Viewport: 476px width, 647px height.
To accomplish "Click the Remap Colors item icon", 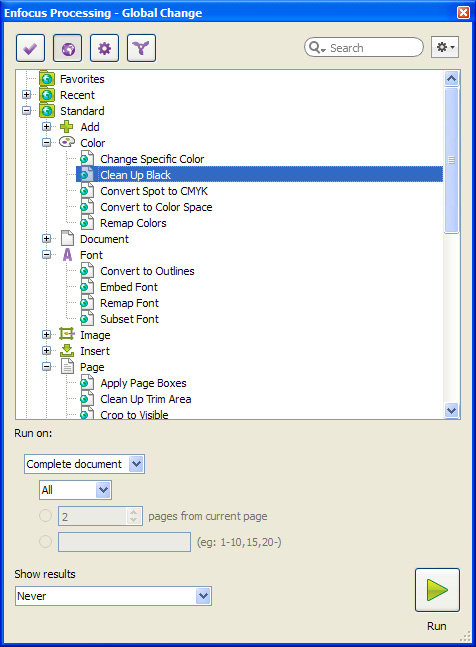I will pos(87,223).
